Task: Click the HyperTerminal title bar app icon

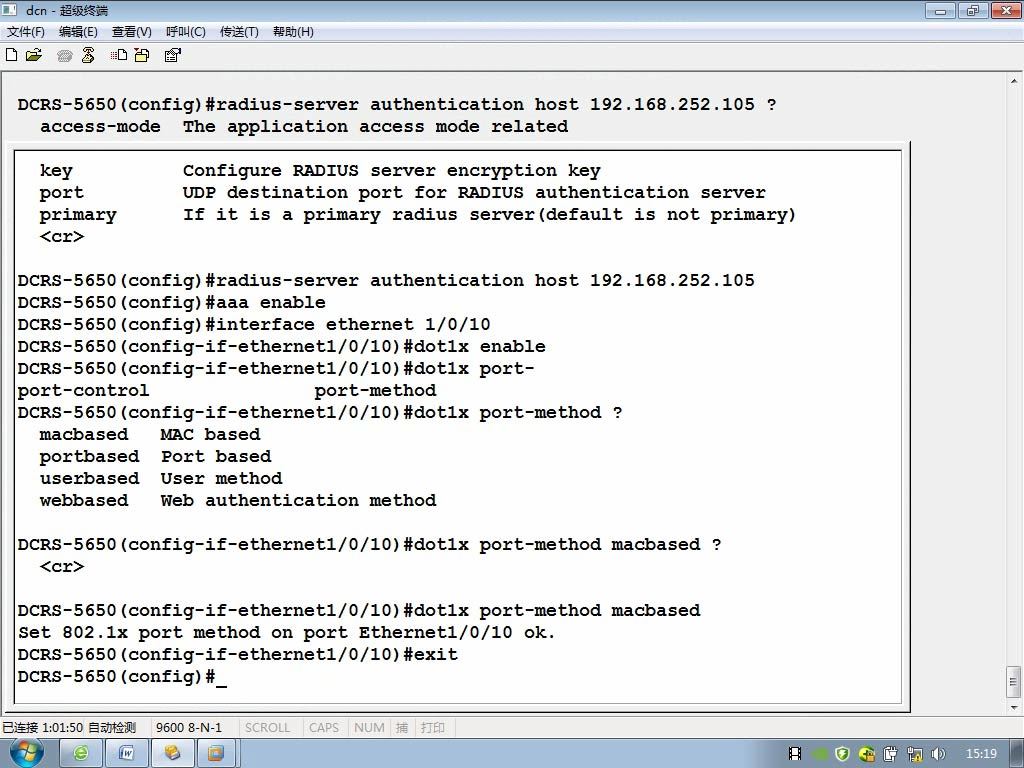Action: pos(10,10)
